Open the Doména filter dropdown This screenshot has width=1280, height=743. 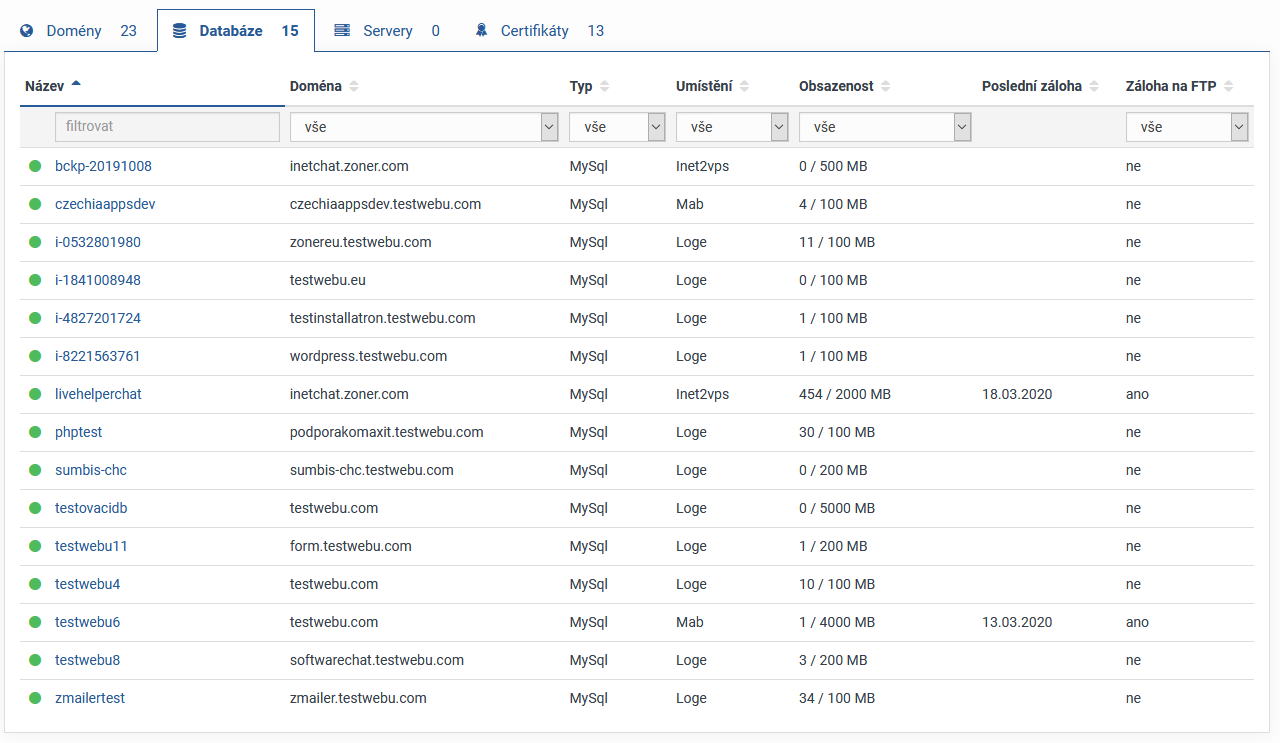point(424,127)
